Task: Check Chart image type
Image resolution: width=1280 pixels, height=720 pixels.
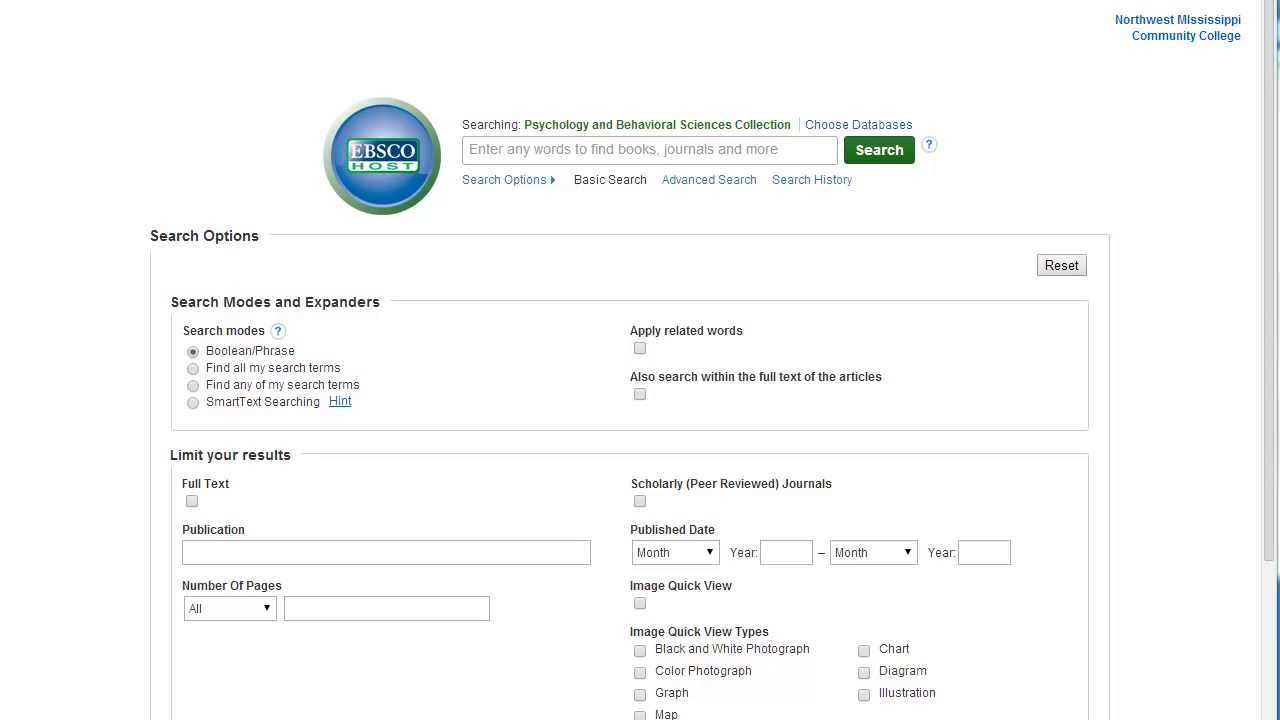Action: [864, 651]
